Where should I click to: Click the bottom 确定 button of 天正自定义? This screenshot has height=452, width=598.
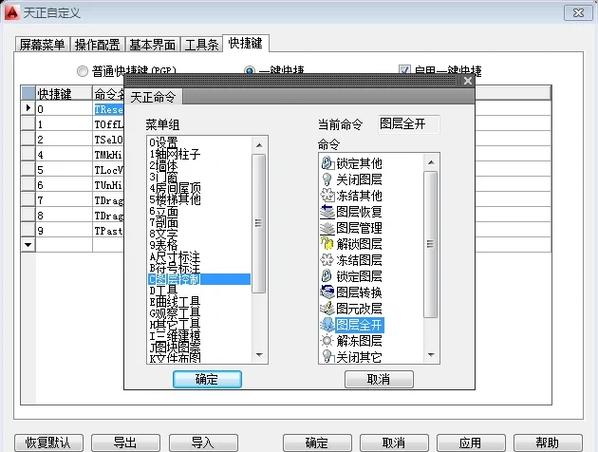[x=317, y=442]
